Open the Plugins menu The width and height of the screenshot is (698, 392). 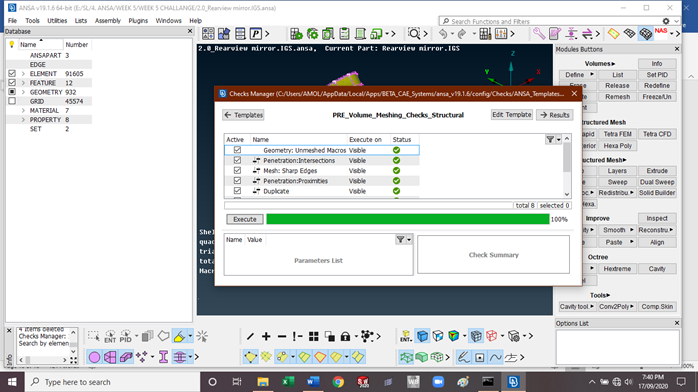(138, 20)
